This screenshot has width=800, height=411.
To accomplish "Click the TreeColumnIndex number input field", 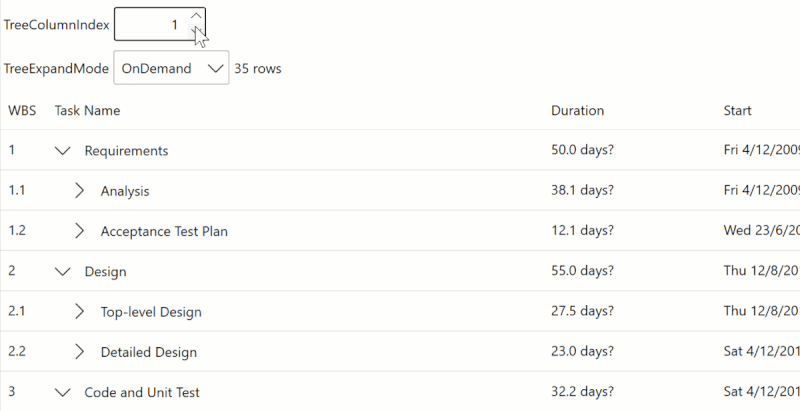I will pyautogui.click(x=152, y=24).
